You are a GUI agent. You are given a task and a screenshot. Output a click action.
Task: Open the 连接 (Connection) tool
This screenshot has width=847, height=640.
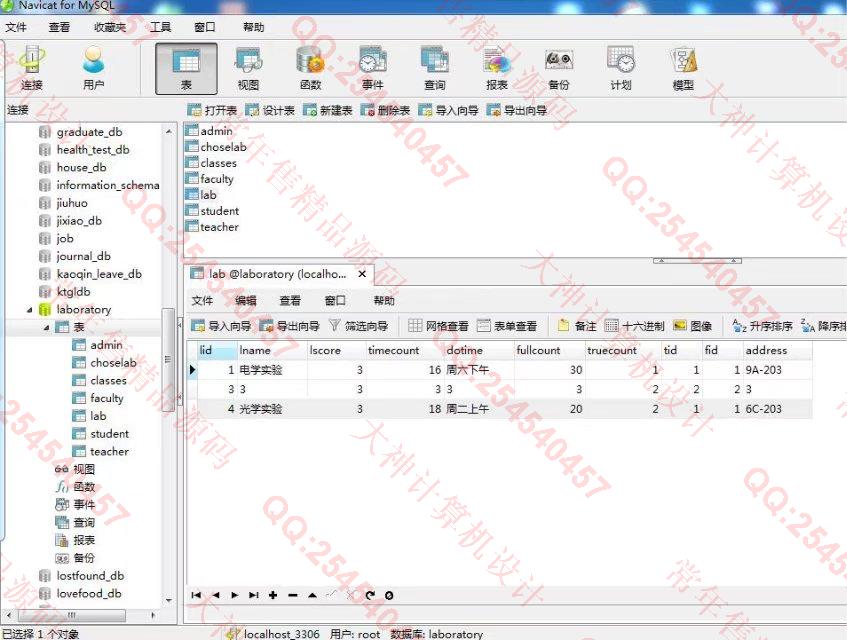[31, 69]
